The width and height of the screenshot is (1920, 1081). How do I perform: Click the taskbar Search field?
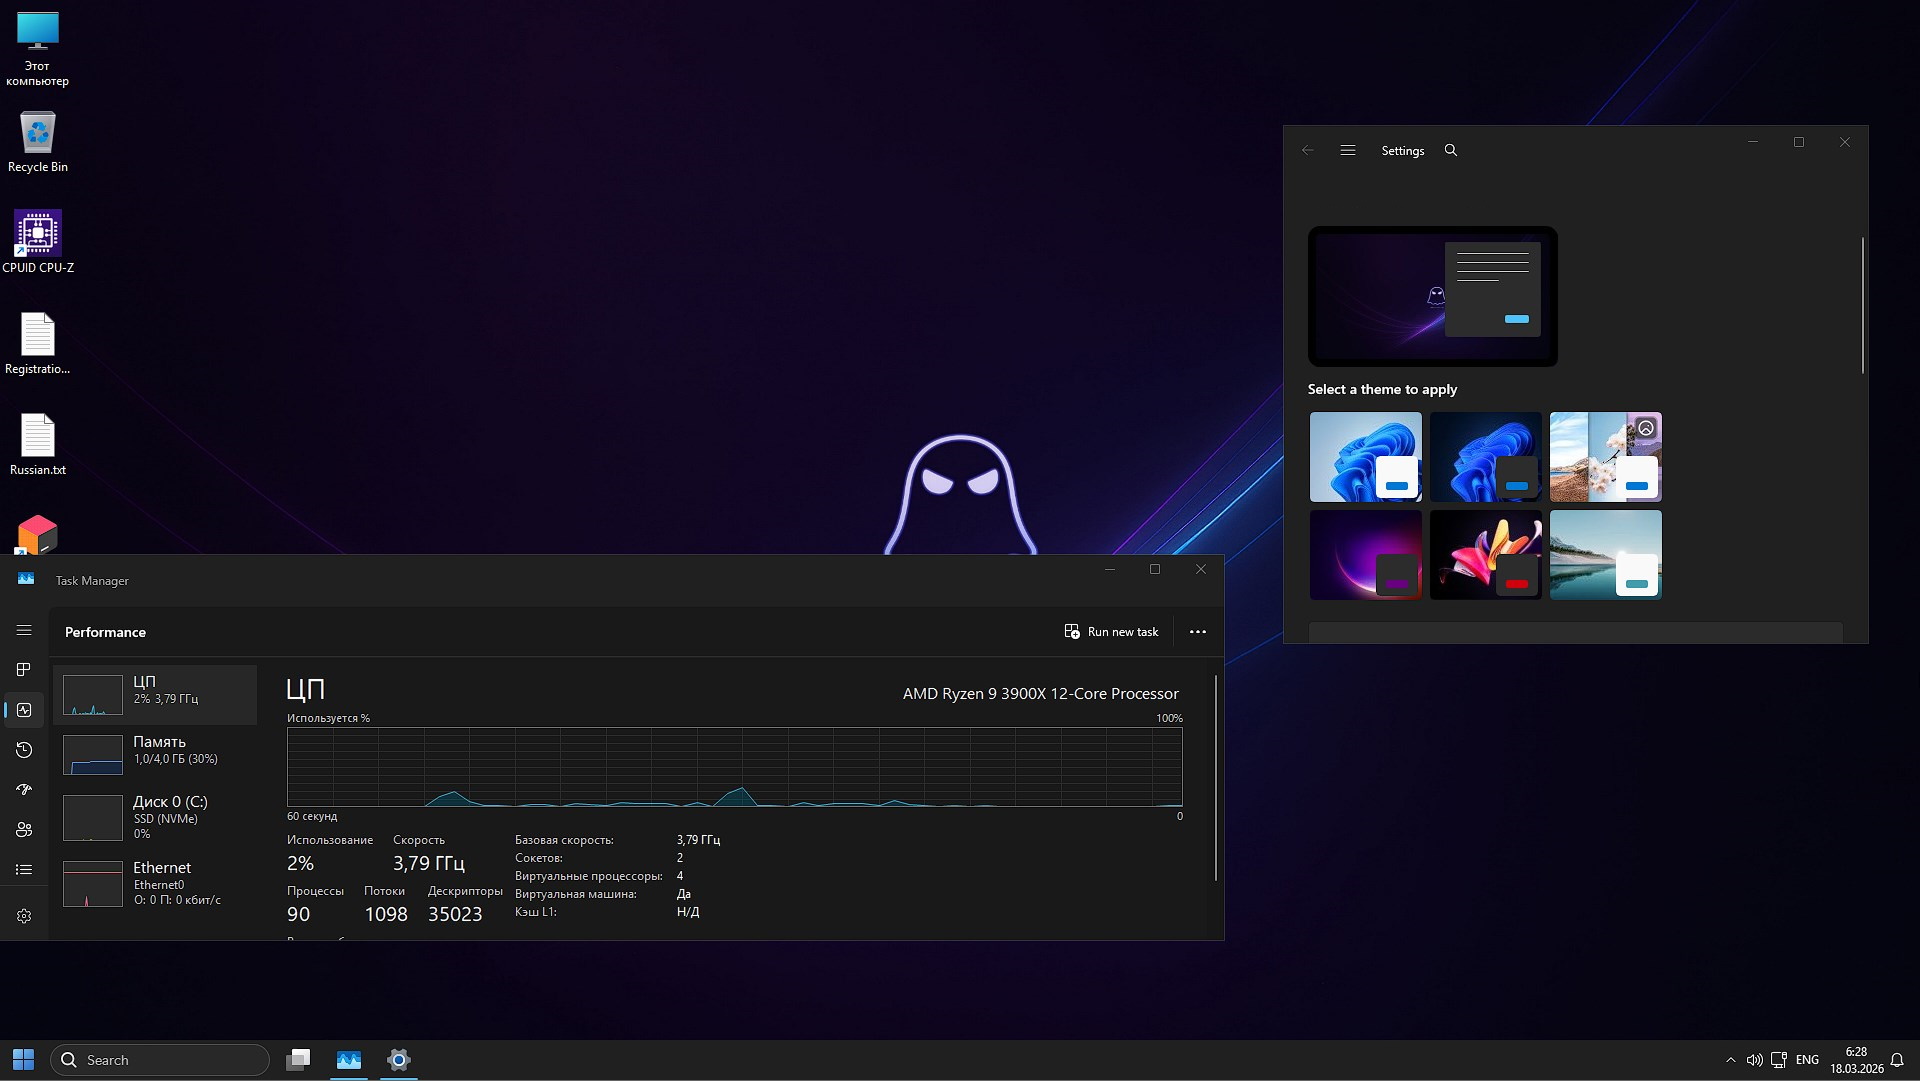[160, 1059]
